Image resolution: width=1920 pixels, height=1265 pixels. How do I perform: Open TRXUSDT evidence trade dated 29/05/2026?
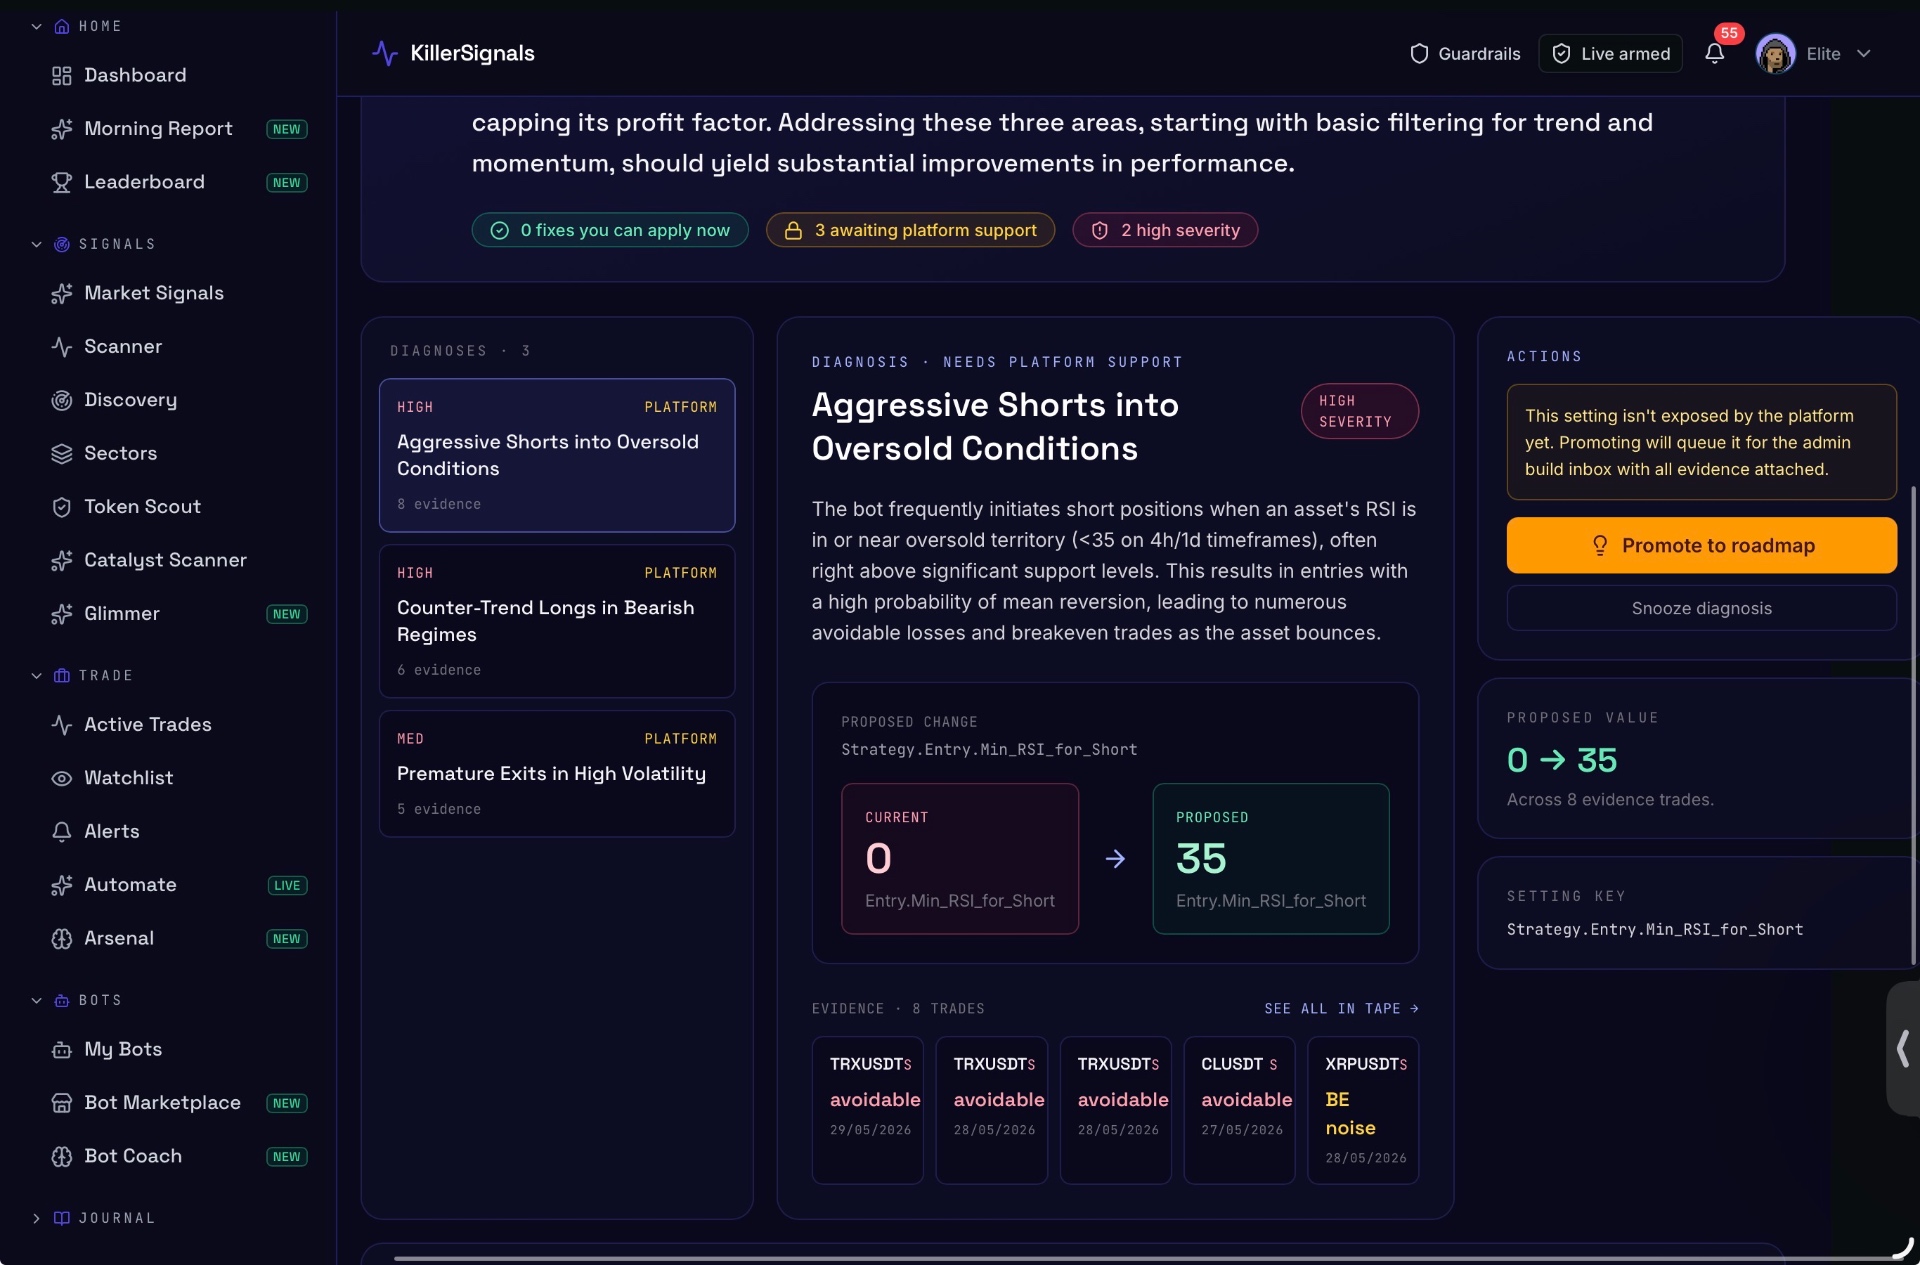coord(867,1111)
